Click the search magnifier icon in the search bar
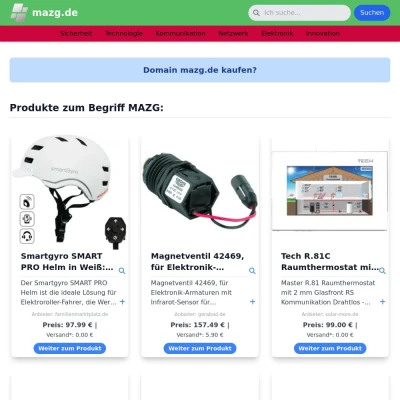 pos(256,13)
